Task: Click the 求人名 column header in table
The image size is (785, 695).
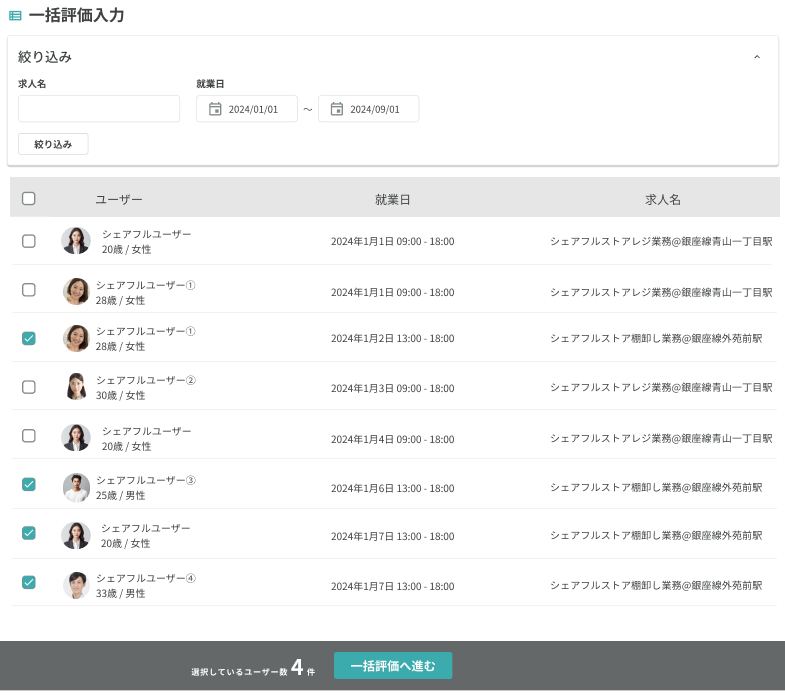Action: 662,200
